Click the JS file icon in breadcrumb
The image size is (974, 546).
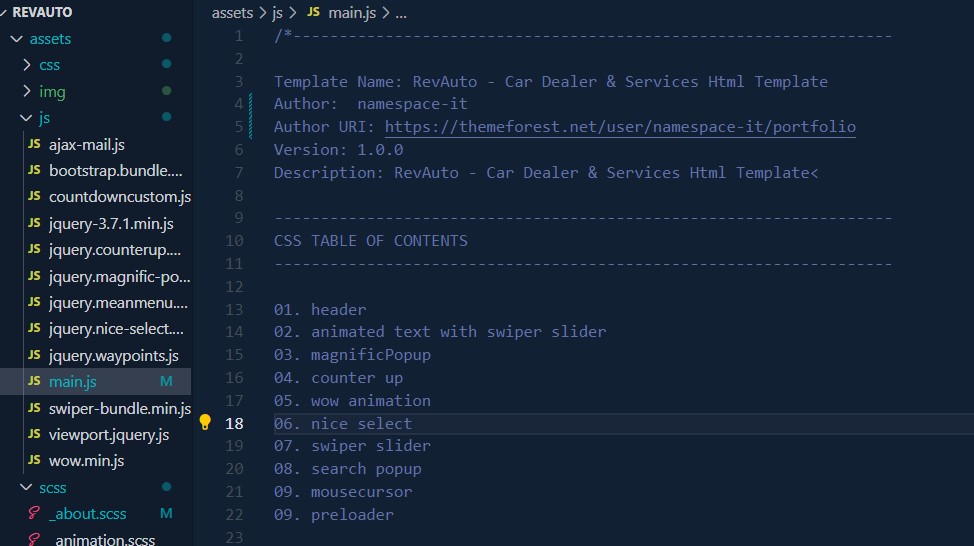tap(314, 13)
